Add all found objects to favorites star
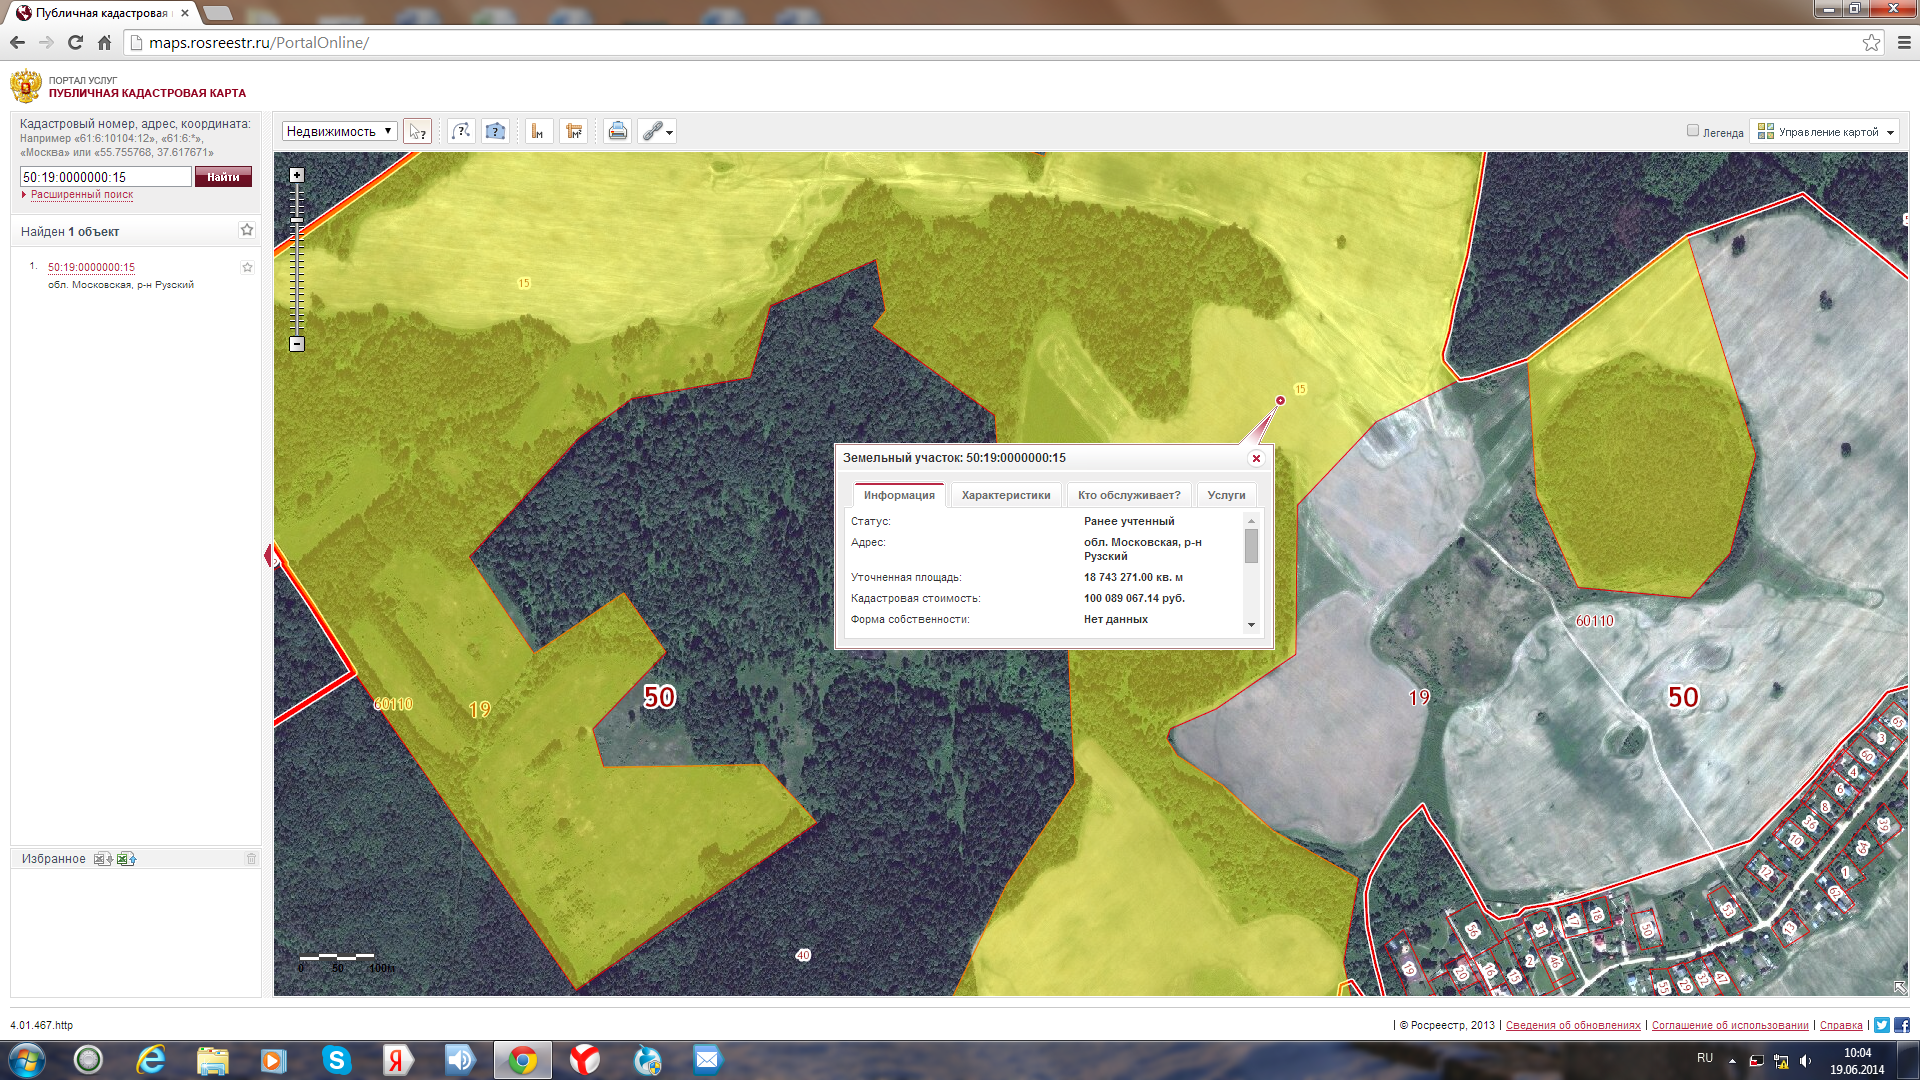This screenshot has height=1080, width=1920. point(247,230)
